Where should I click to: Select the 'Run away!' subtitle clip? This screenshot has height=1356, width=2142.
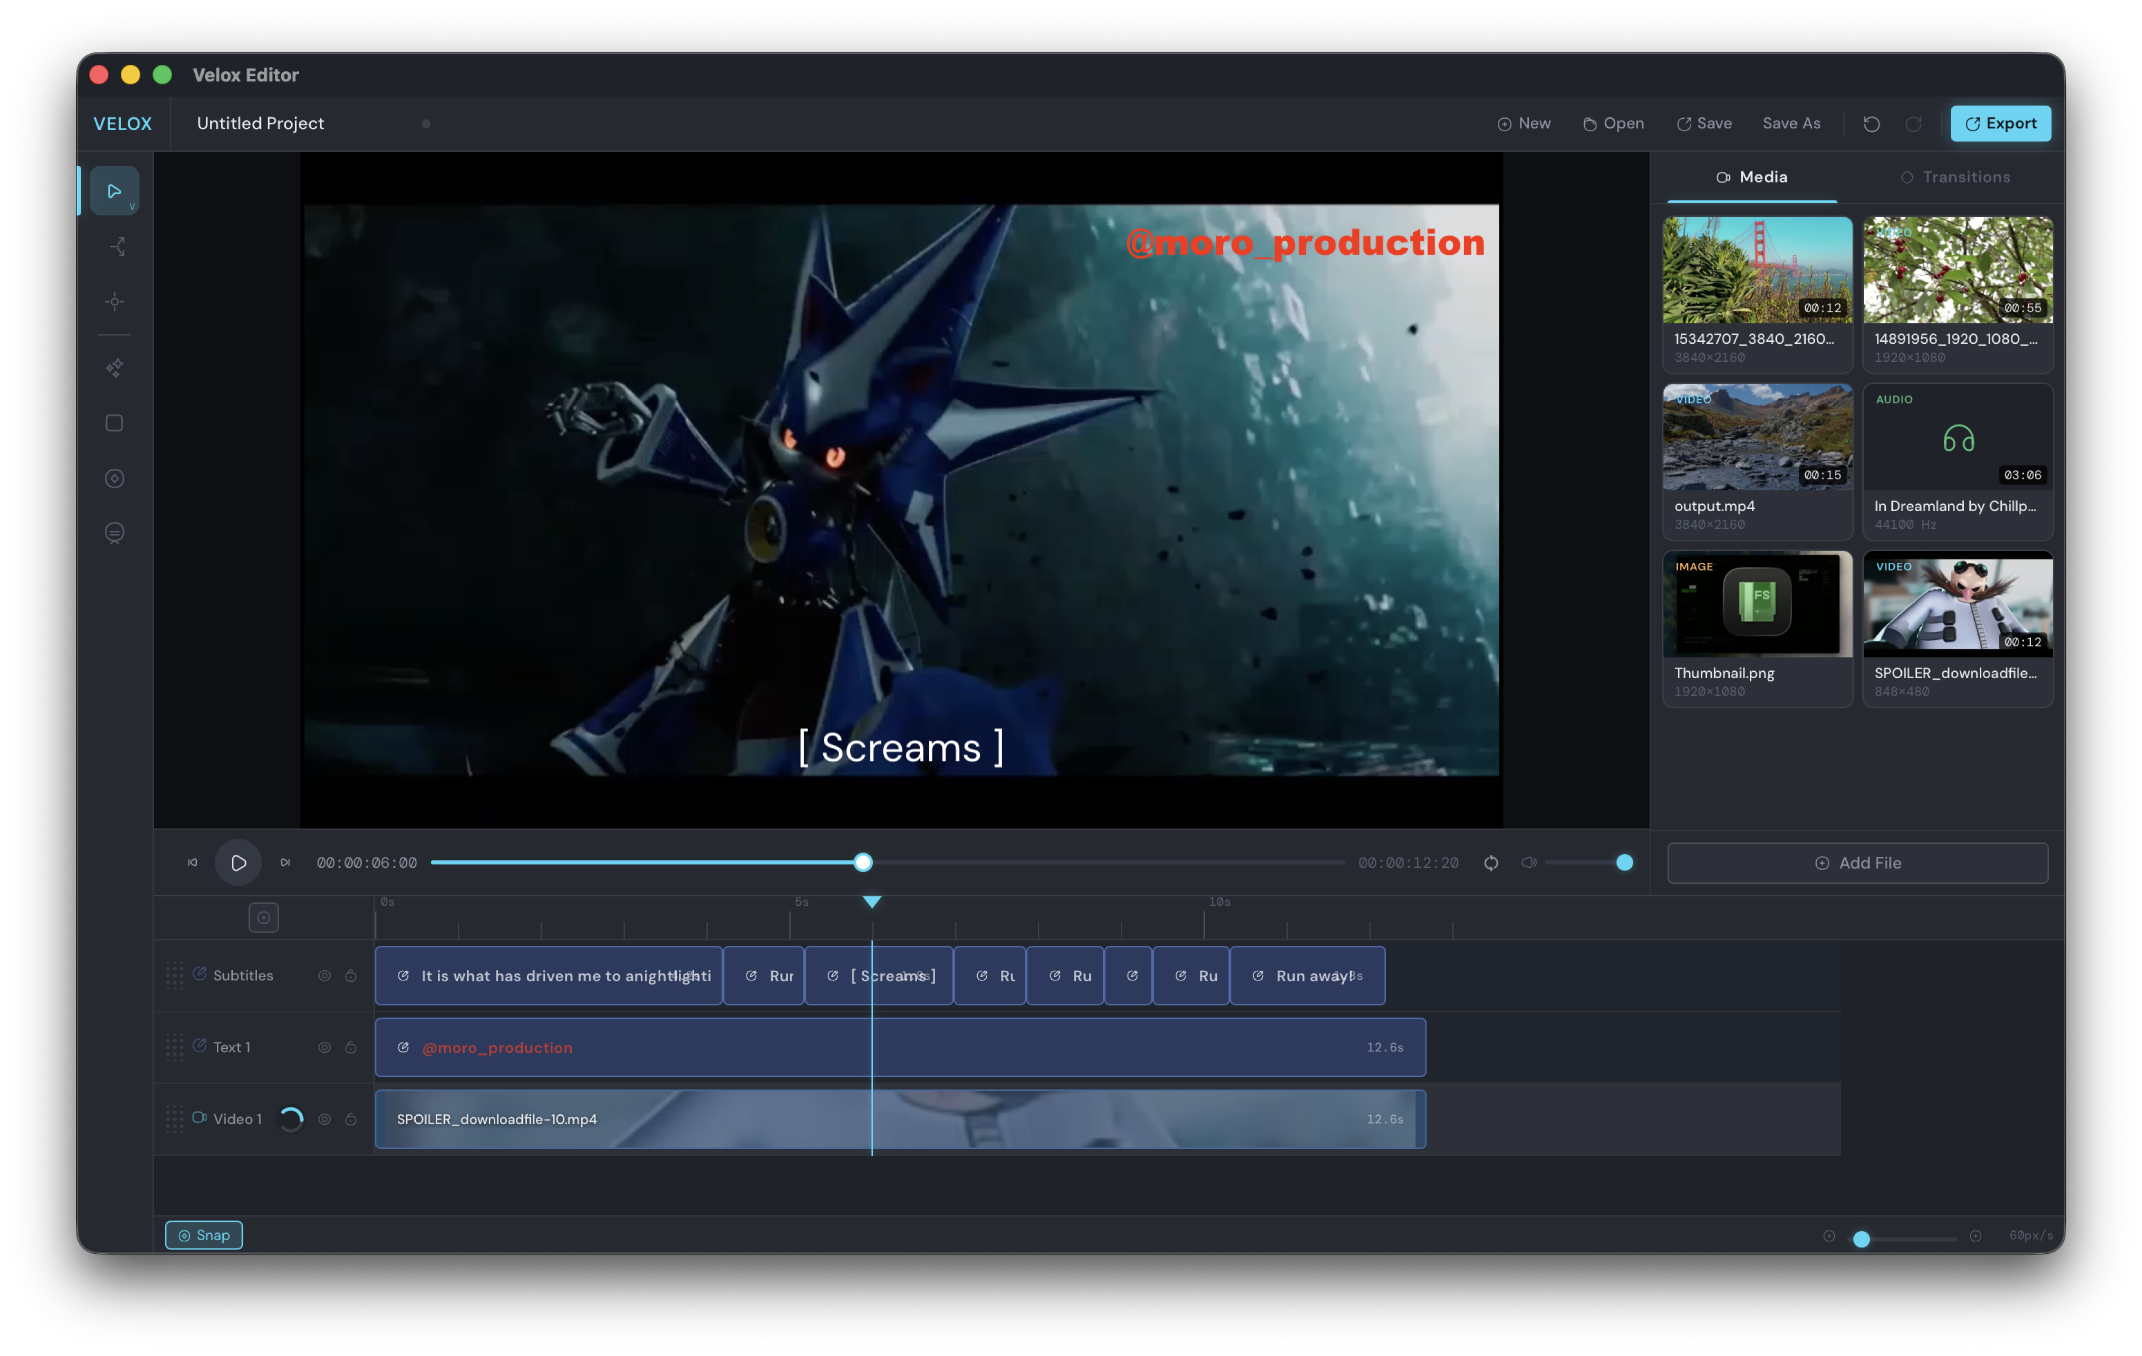[x=1308, y=976]
